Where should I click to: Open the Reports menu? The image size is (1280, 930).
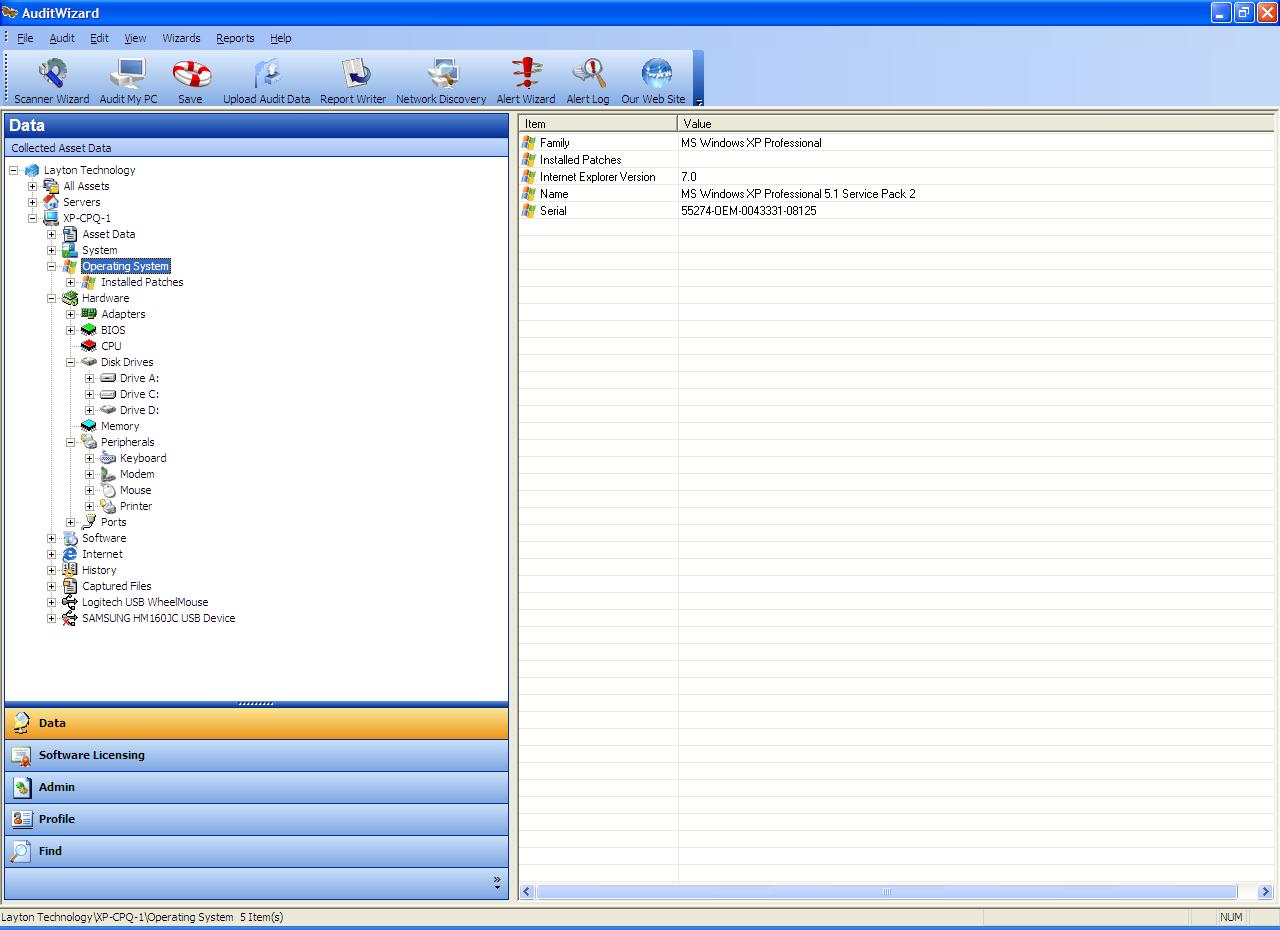(x=235, y=38)
